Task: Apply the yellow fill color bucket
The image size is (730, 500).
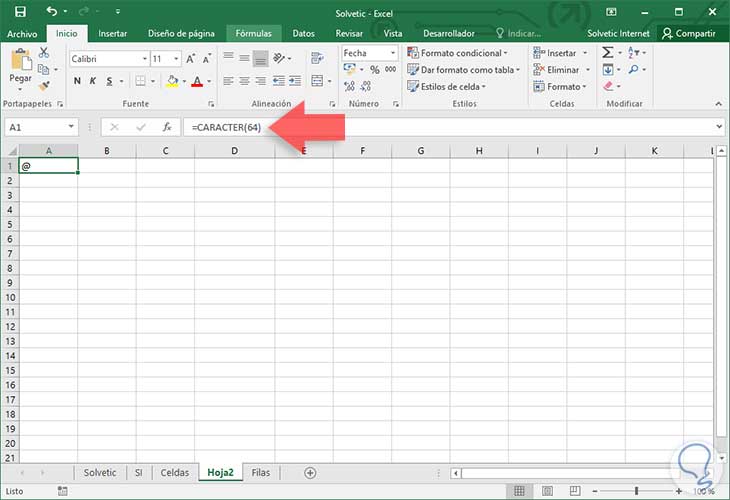Action: tap(172, 81)
